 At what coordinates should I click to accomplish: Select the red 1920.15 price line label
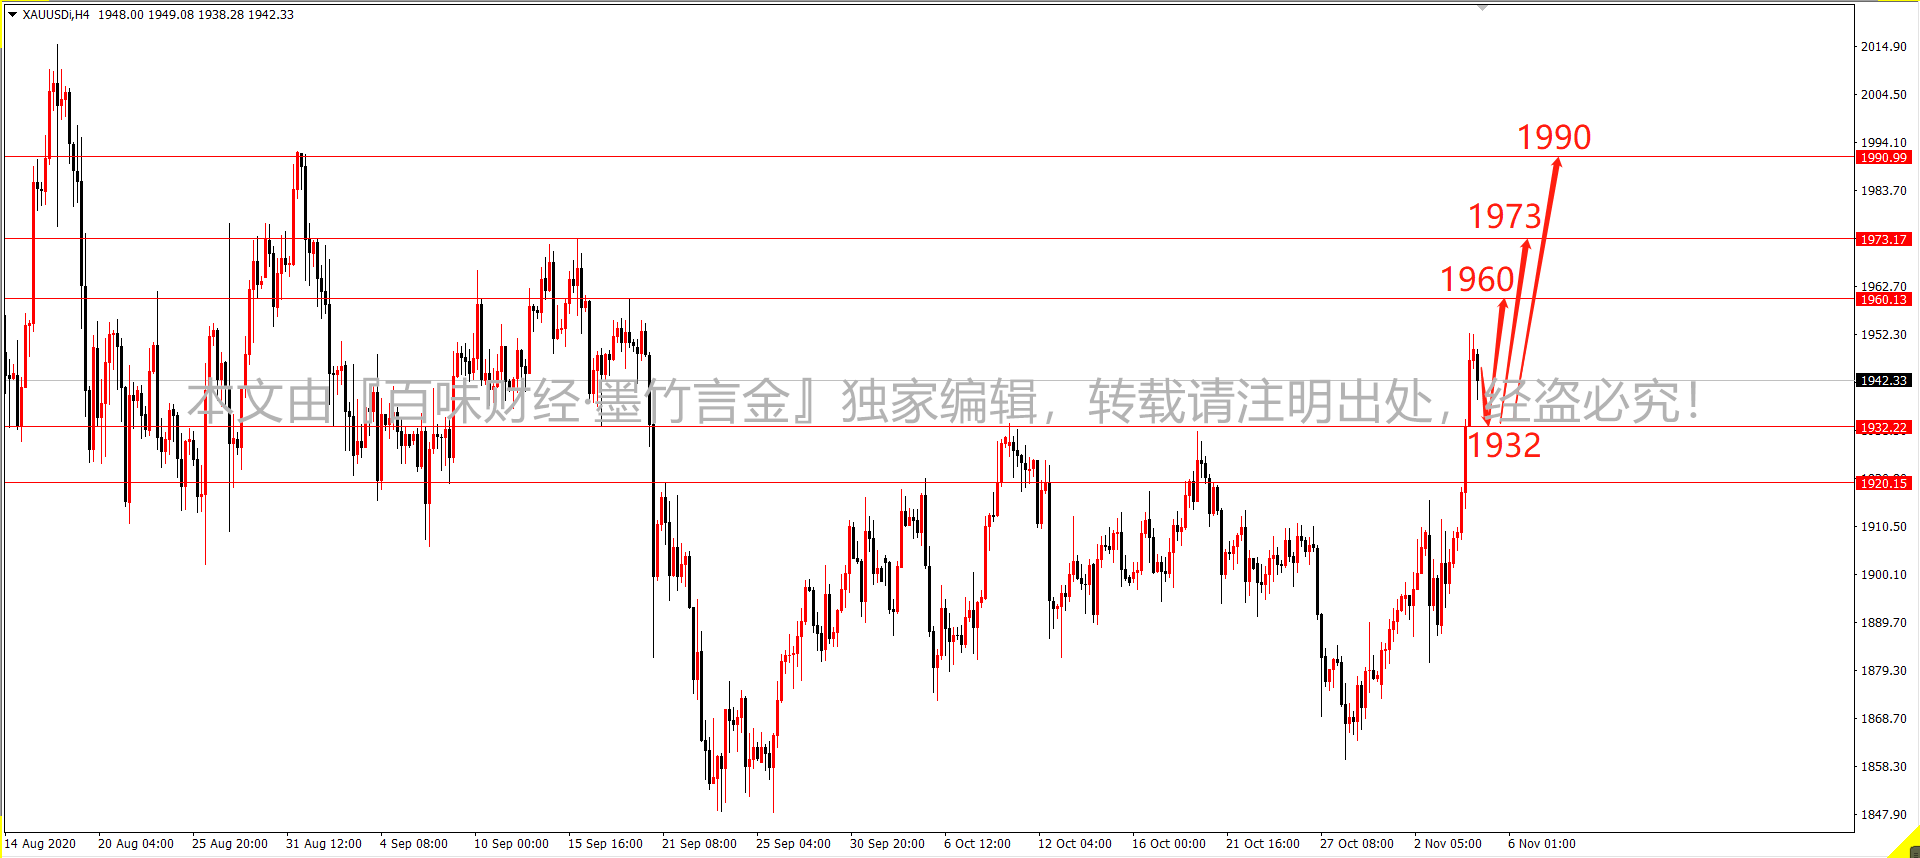click(1884, 483)
